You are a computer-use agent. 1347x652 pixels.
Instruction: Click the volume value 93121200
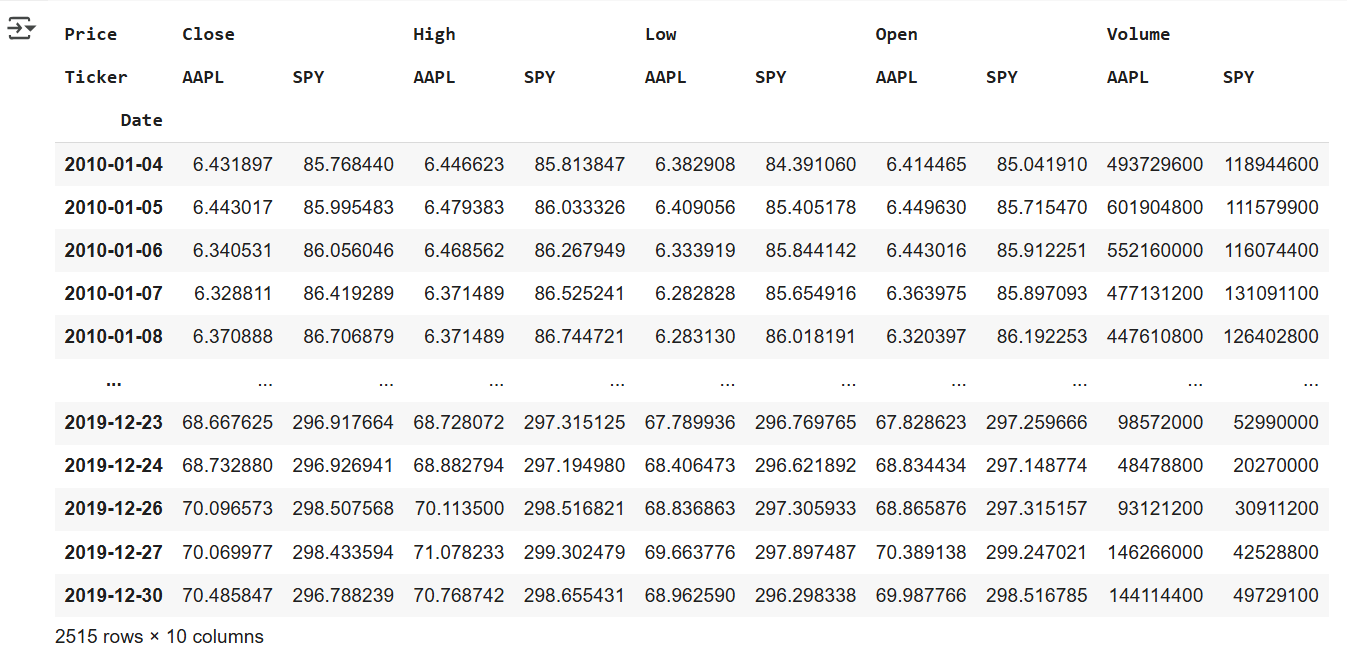pyautogui.click(x=1161, y=509)
